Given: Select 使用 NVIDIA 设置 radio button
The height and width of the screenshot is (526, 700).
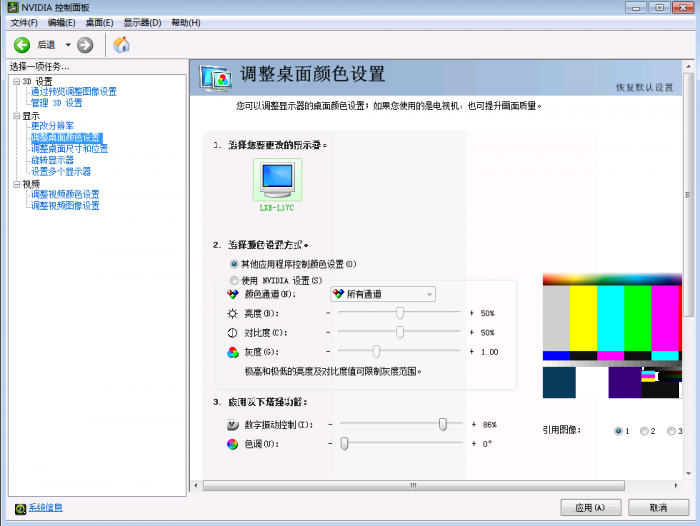Looking at the screenshot, I should pos(234,280).
